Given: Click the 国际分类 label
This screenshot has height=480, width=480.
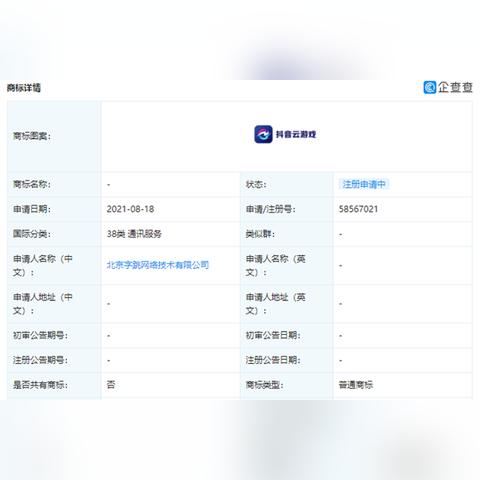Looking at the screenshot, I should [x=32, y=234].
